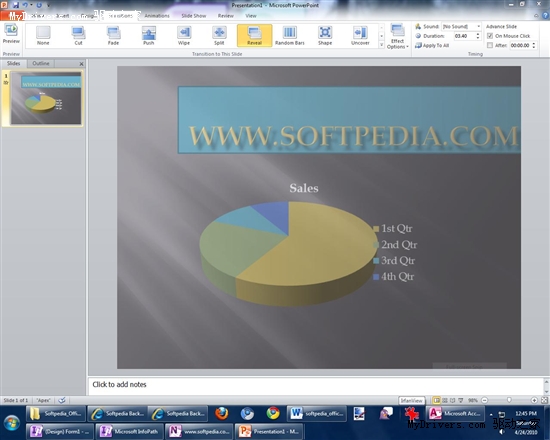The height and width of the screenshot is (440, 550).
Task: Switch to Slide Sorter view
Action: point(445,400)
